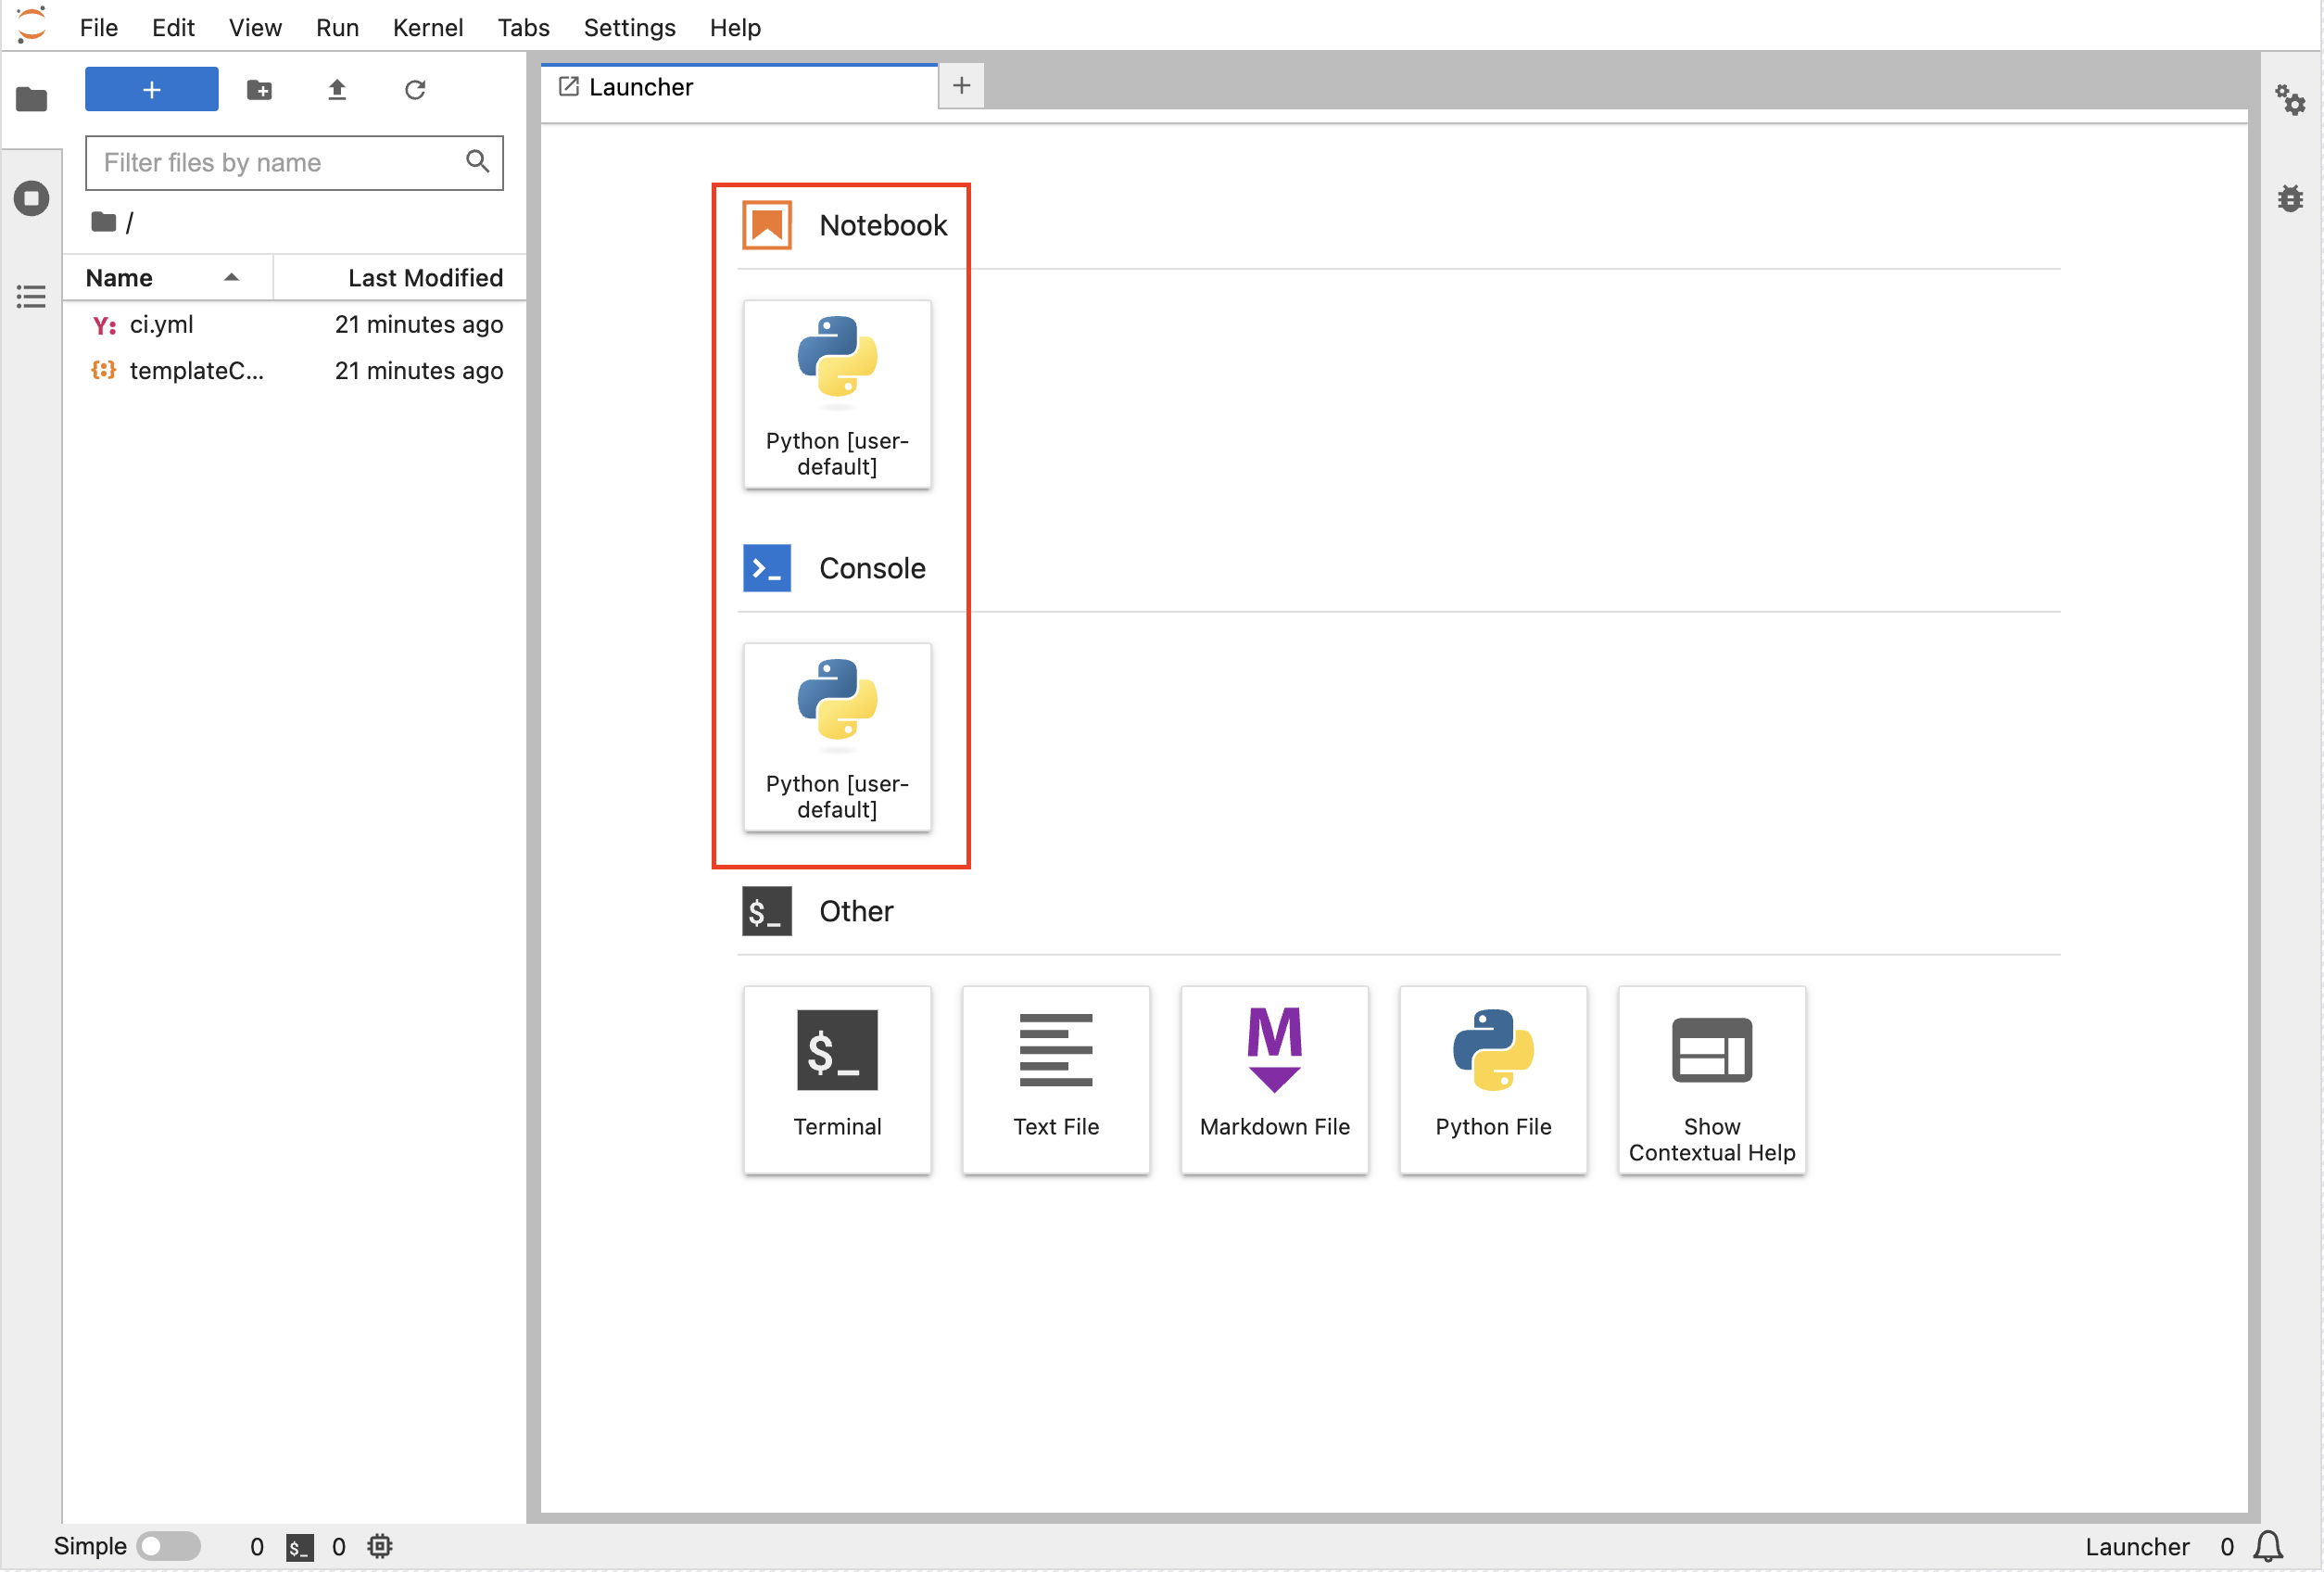This screenshot has height=1572, width=2324.
Task: Open the Settings menu
Action: coord(630,27)
